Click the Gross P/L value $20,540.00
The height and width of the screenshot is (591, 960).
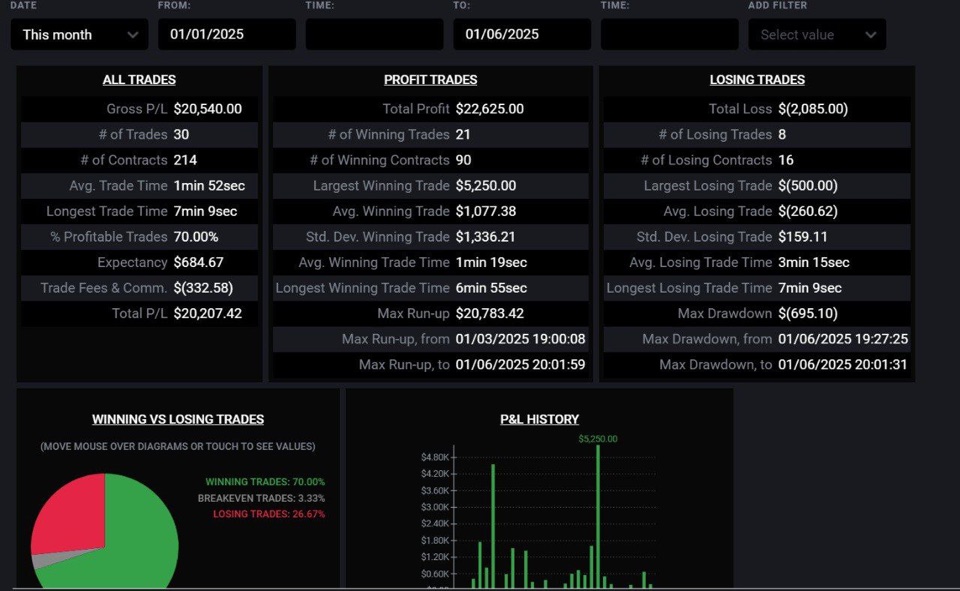coord(208,109)
